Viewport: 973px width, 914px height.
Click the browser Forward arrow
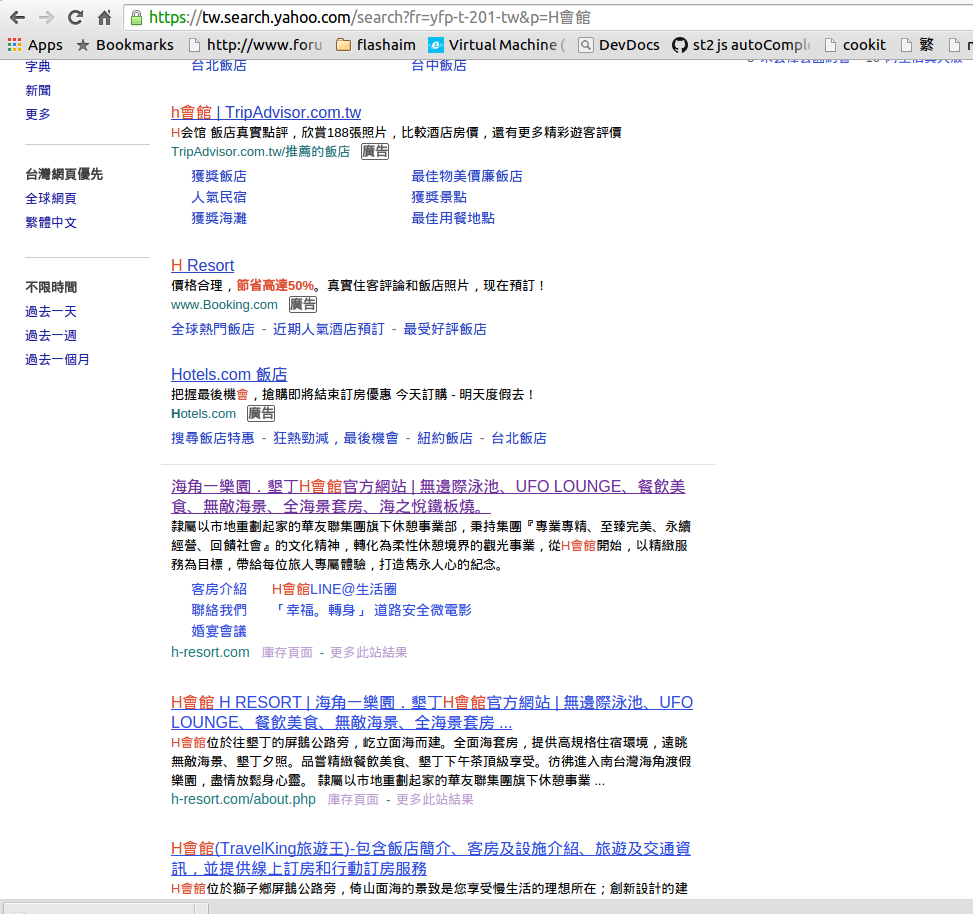click(x=46, y=17)
